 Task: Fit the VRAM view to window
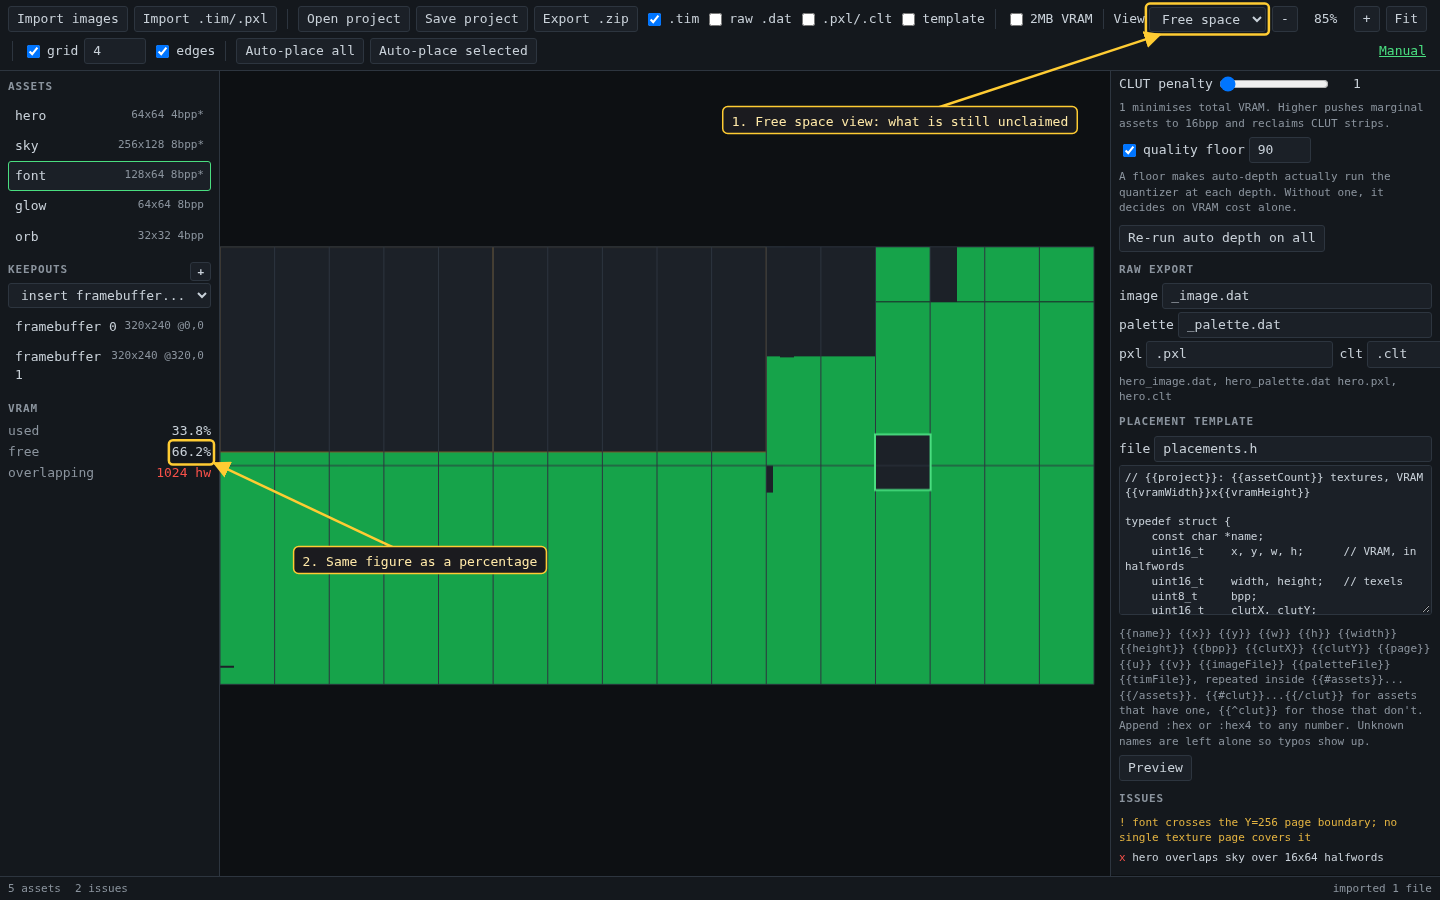1406,19
